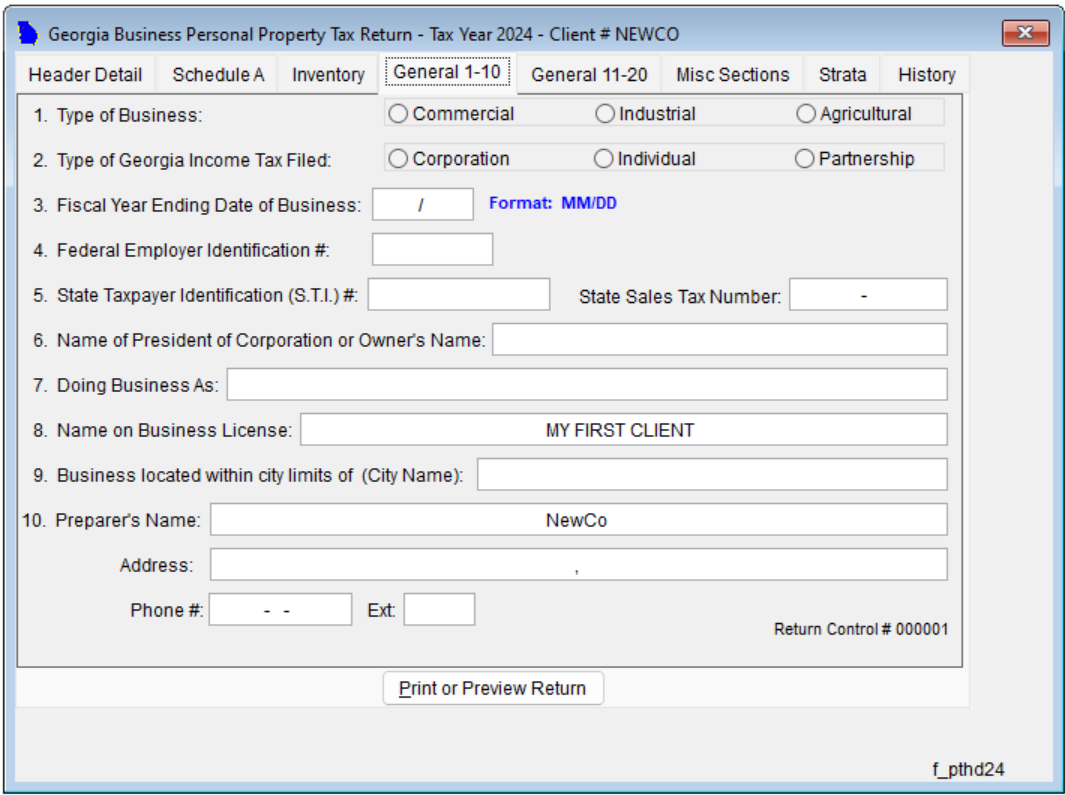Click the Doing Business As field
Viewport: 1065px width, 795px height.
(586, 385)
